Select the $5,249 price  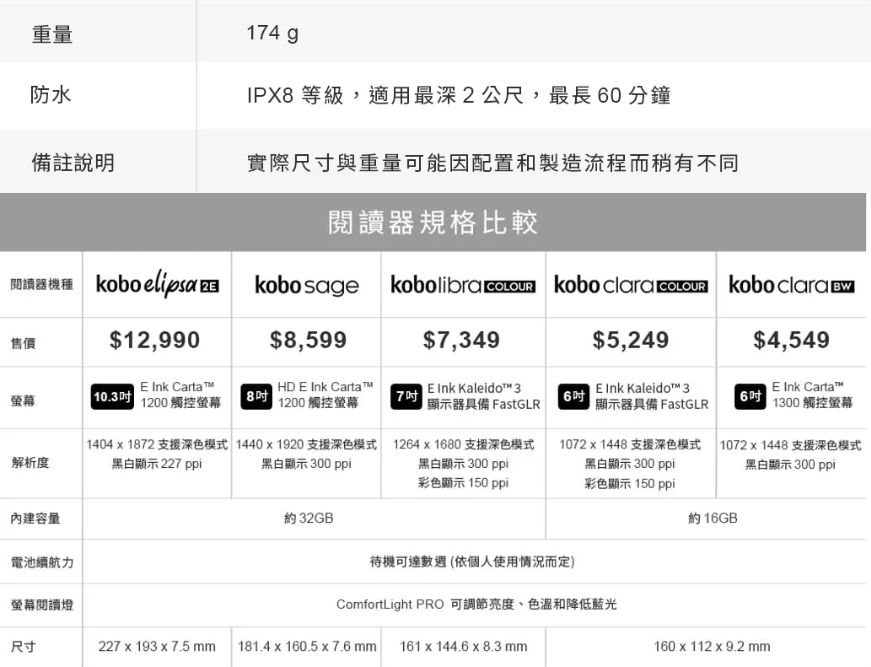click(630, 340)
